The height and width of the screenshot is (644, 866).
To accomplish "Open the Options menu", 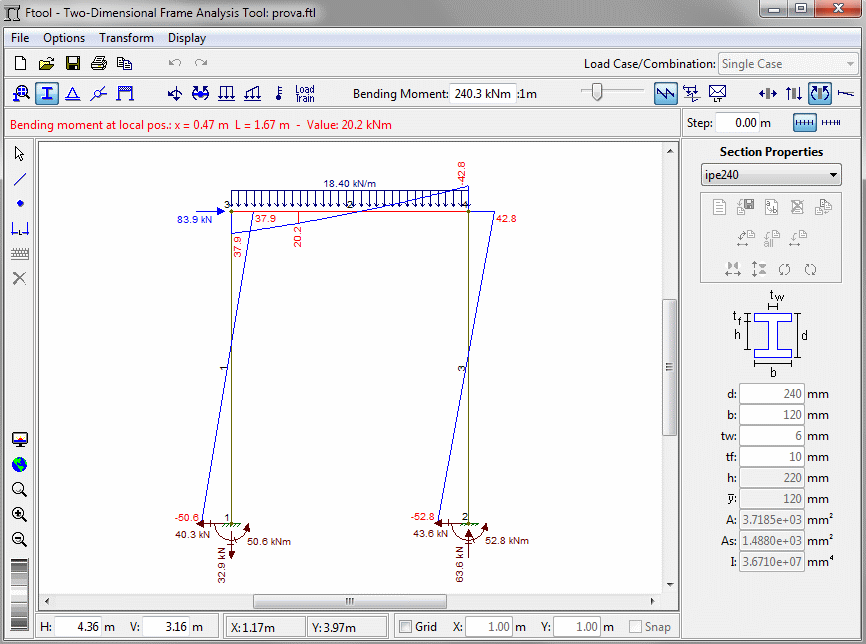I will (64, 38).
